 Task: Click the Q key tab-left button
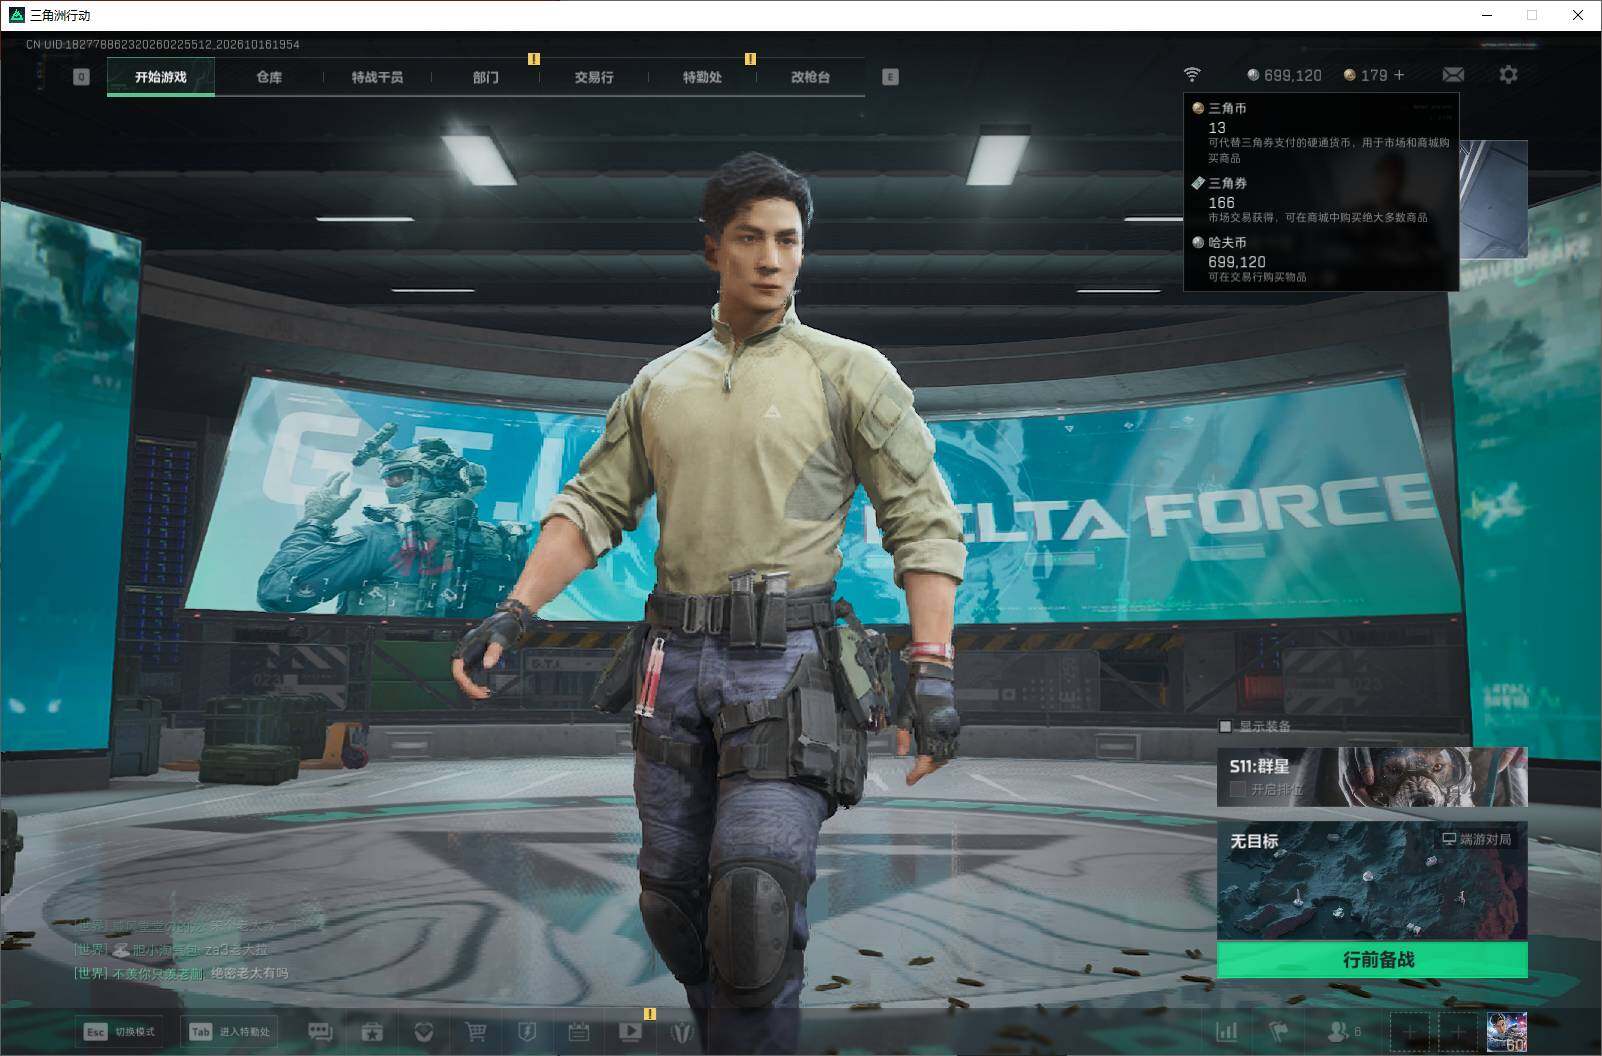pyautogui.click(x=82, y=77)
